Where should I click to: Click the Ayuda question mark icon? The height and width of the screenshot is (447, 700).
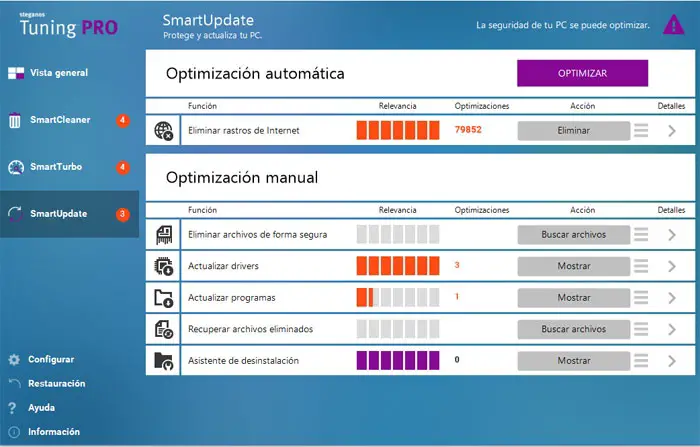pyautogui.click(x=12, y=408)
